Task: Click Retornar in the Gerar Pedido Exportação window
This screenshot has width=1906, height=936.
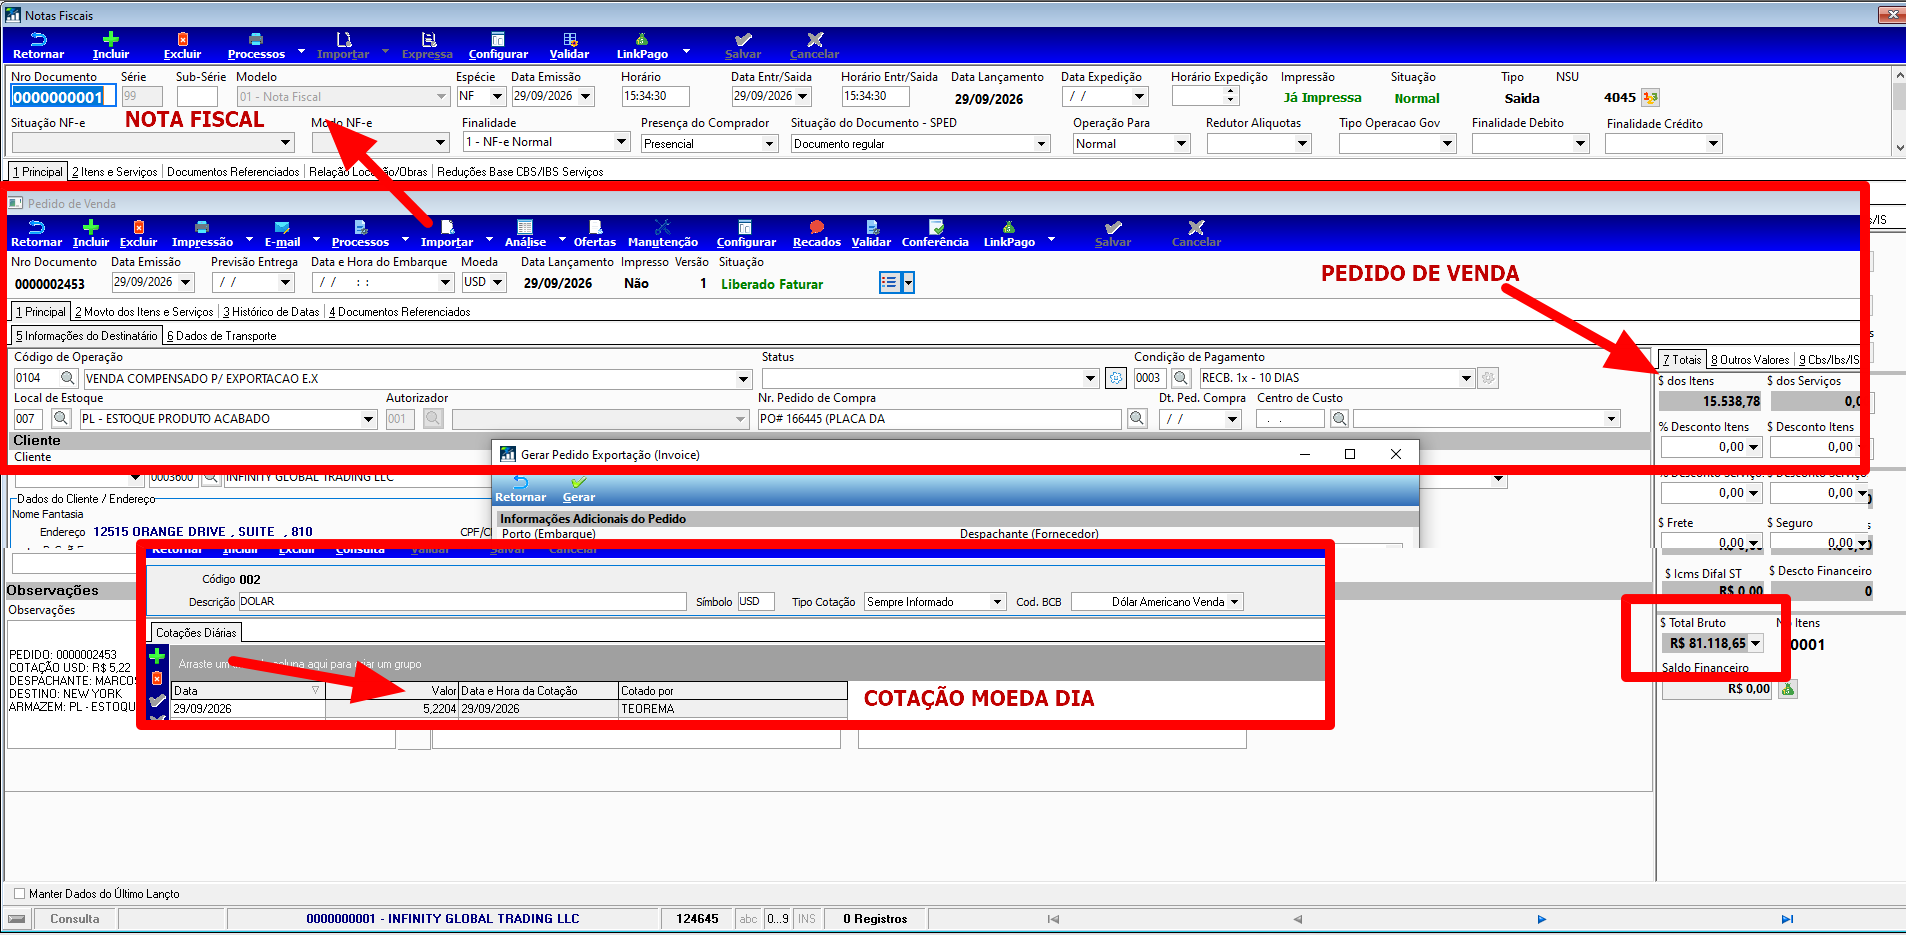Action: coord(521,490)
